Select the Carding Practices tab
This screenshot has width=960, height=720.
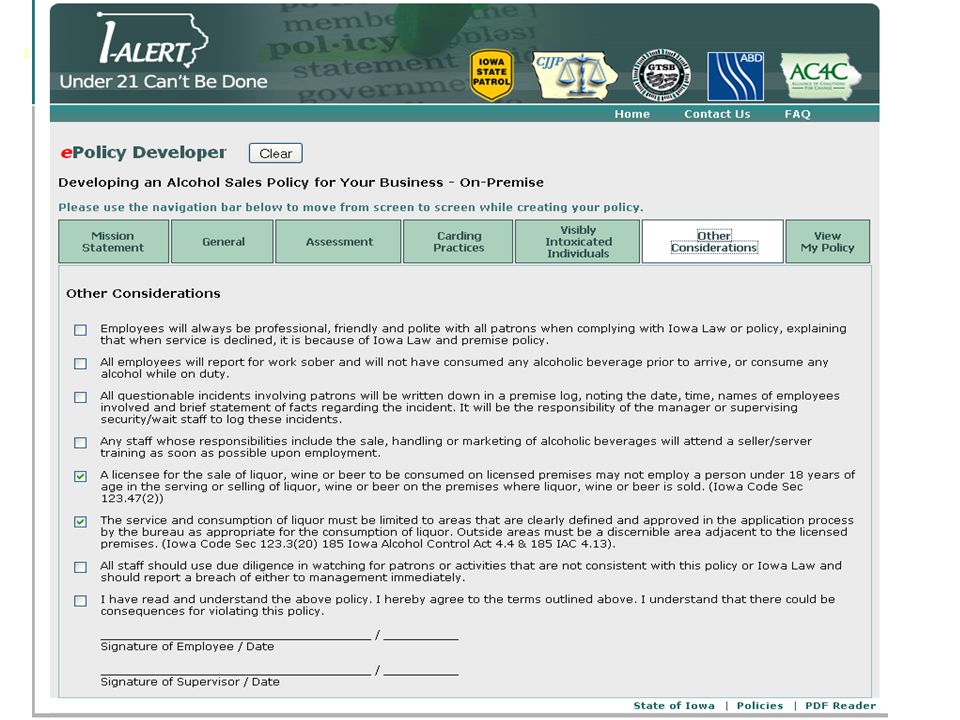click(x=458, y=242)
